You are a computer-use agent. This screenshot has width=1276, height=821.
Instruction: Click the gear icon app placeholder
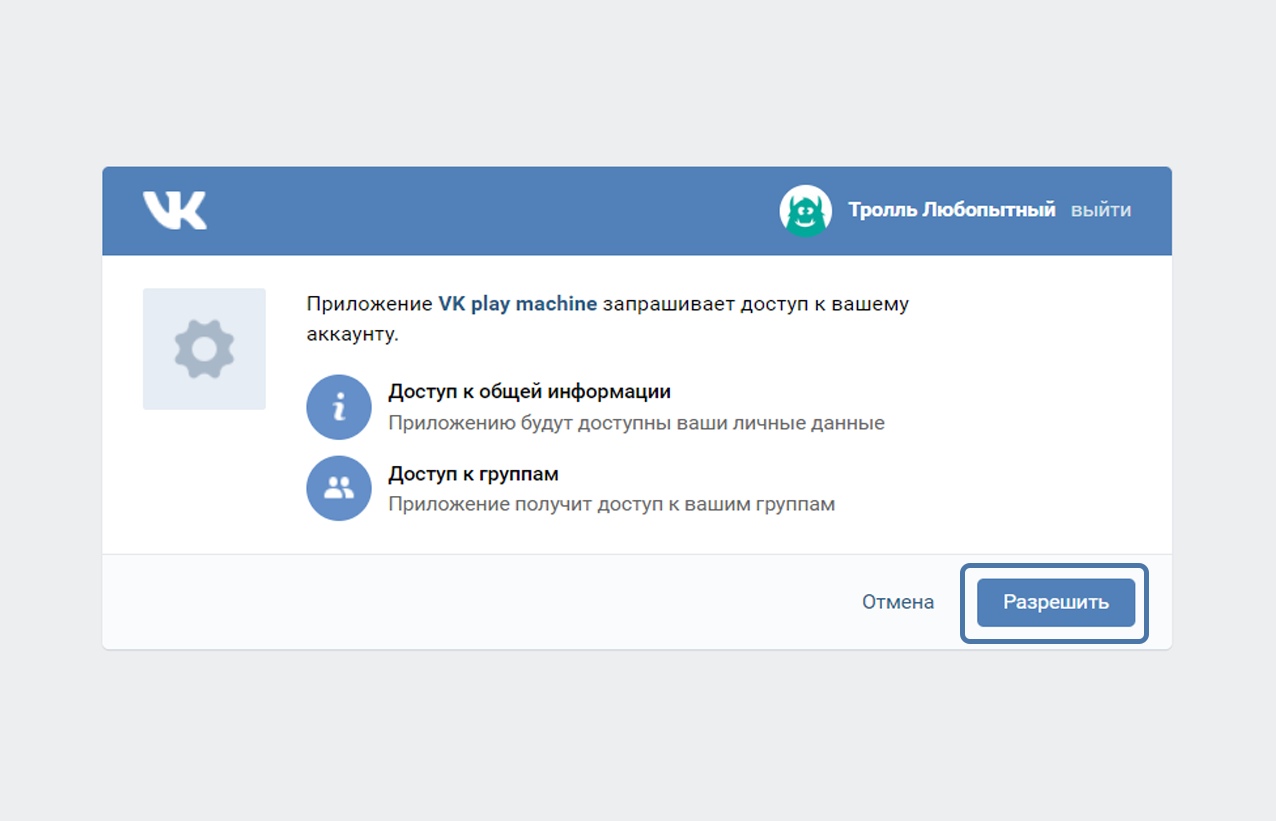204,349
